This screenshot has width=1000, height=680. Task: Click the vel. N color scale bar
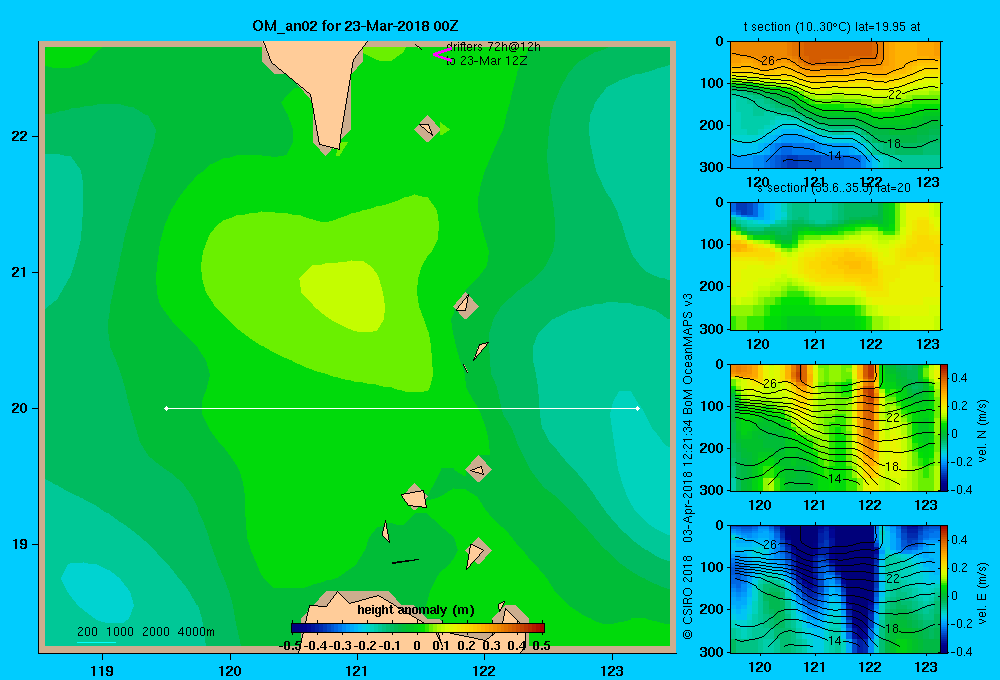pyautogui.click(x=945, y=427)
